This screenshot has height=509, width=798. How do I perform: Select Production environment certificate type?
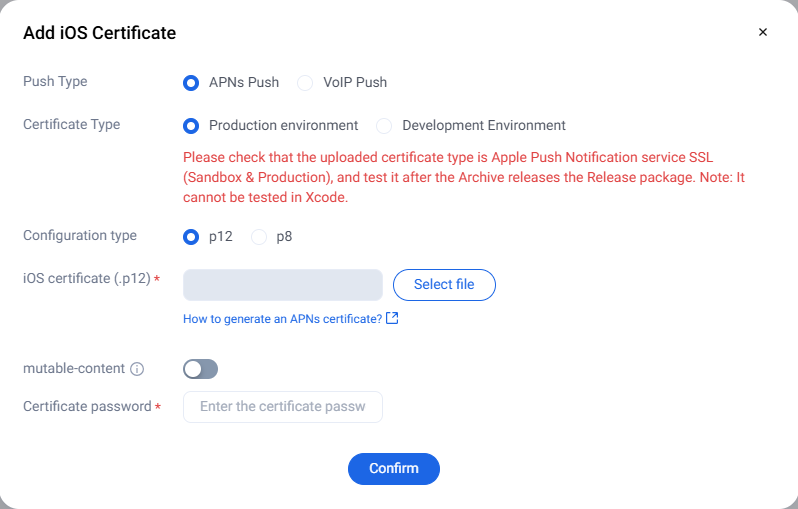click(191, 126)
